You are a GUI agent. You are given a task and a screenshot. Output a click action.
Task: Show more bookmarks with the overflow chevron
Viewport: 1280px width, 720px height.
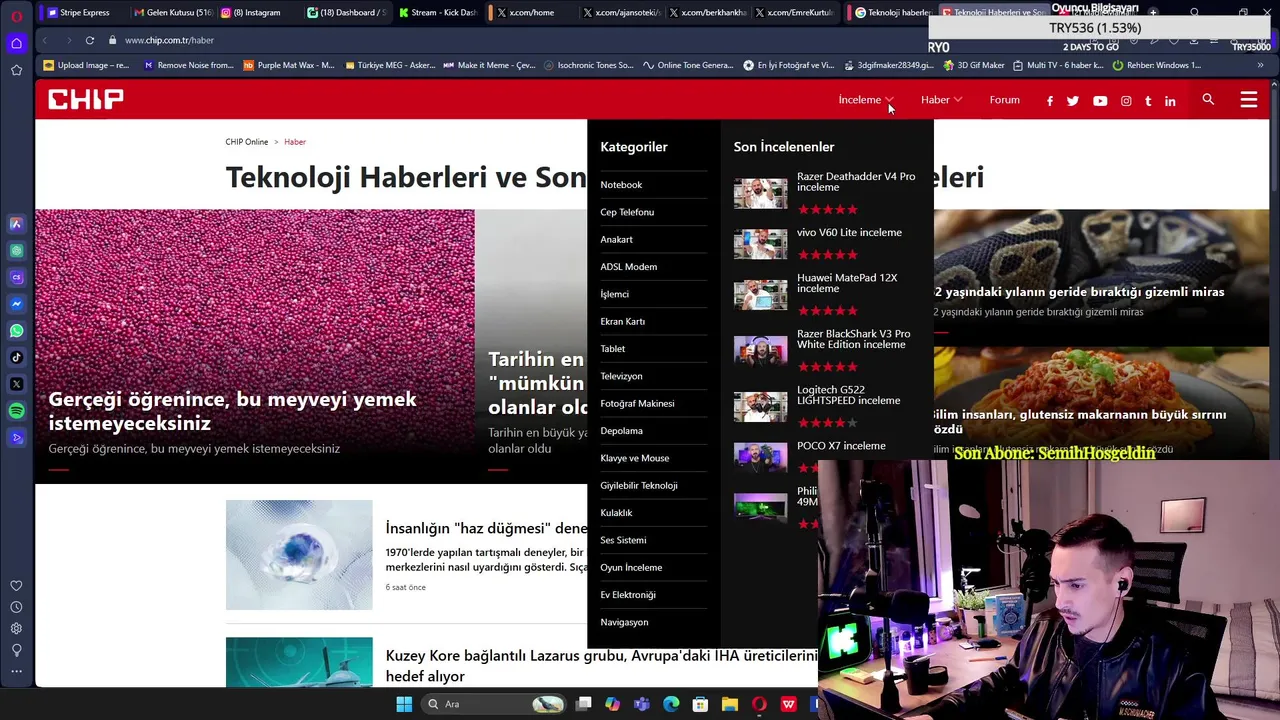tap(1260, 65)
